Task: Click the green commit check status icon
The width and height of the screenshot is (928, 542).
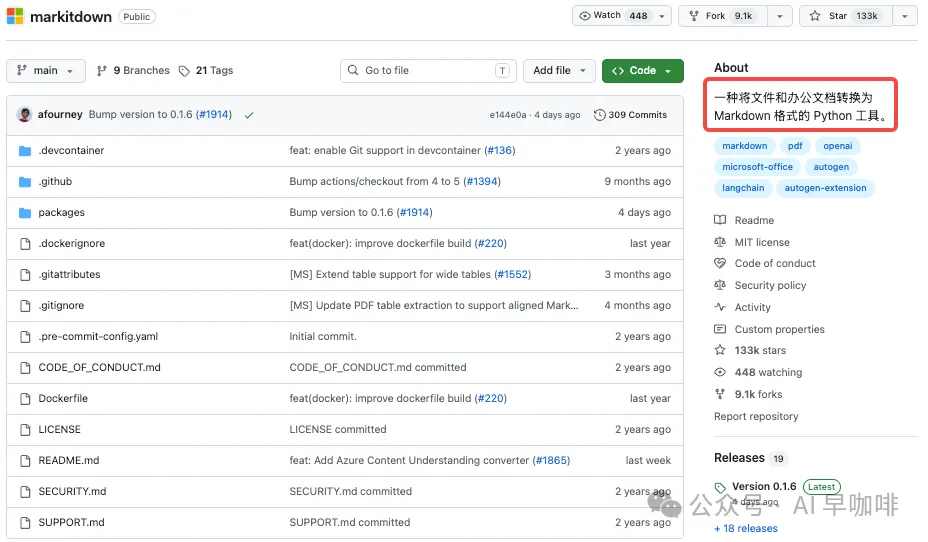Action: click(249, 115)
